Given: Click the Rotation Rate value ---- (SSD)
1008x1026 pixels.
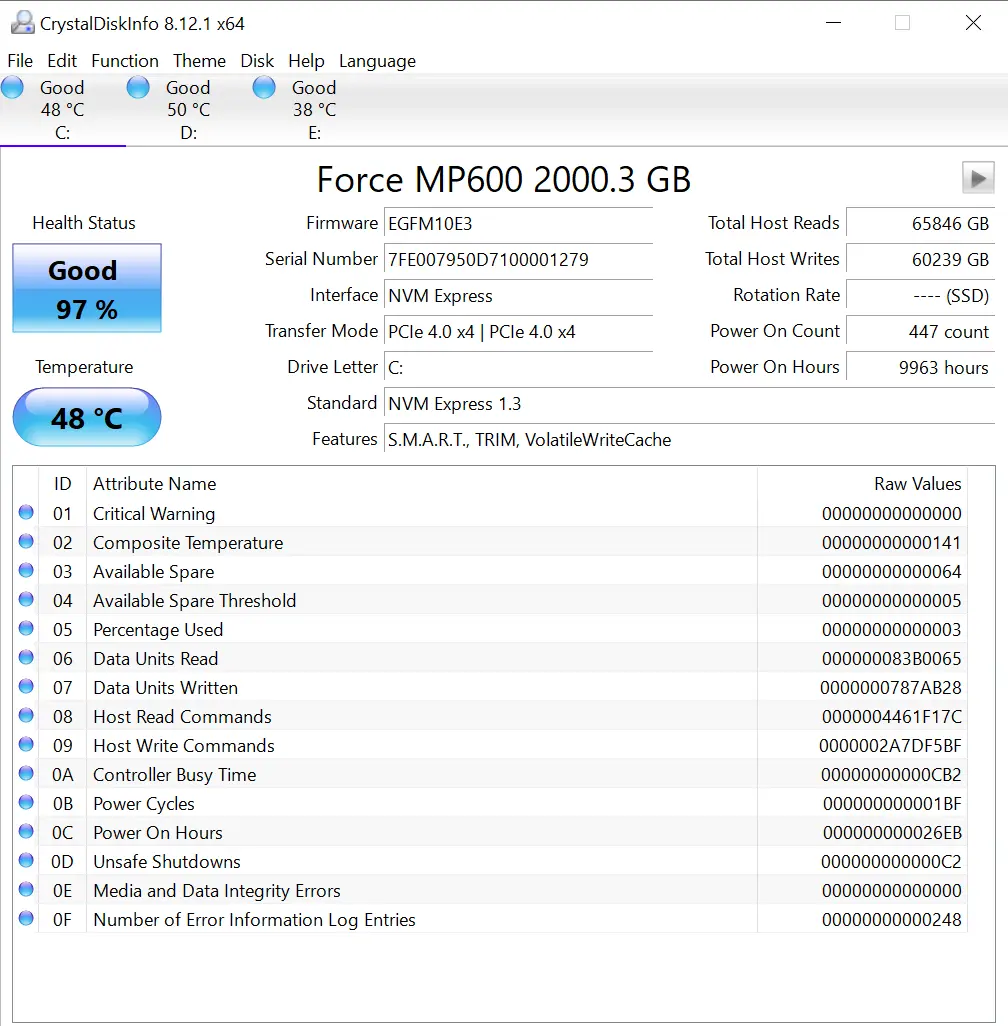Looking at the screenshot, I should 921,296.
